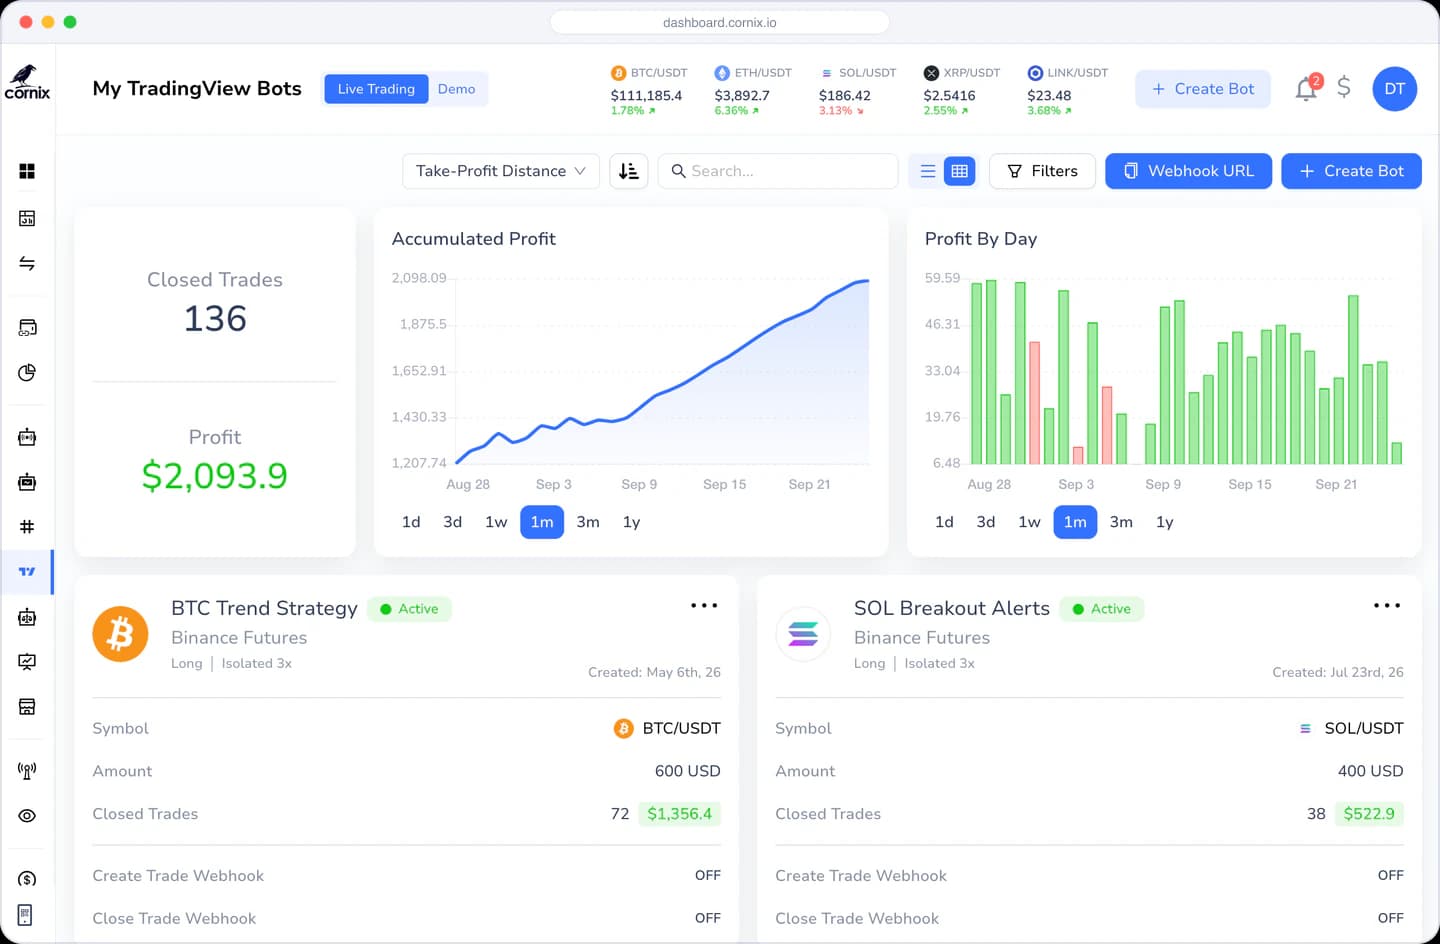Open the pie chart sidebar icon

27,372
